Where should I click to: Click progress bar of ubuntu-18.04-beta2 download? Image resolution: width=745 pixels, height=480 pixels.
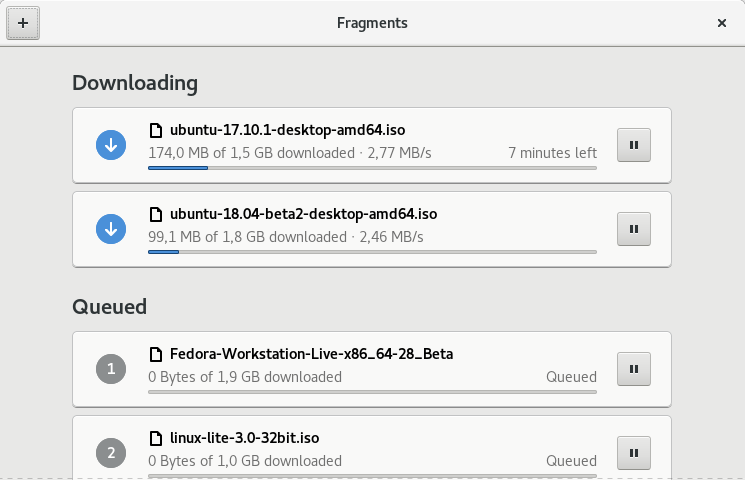pos(372,252)
